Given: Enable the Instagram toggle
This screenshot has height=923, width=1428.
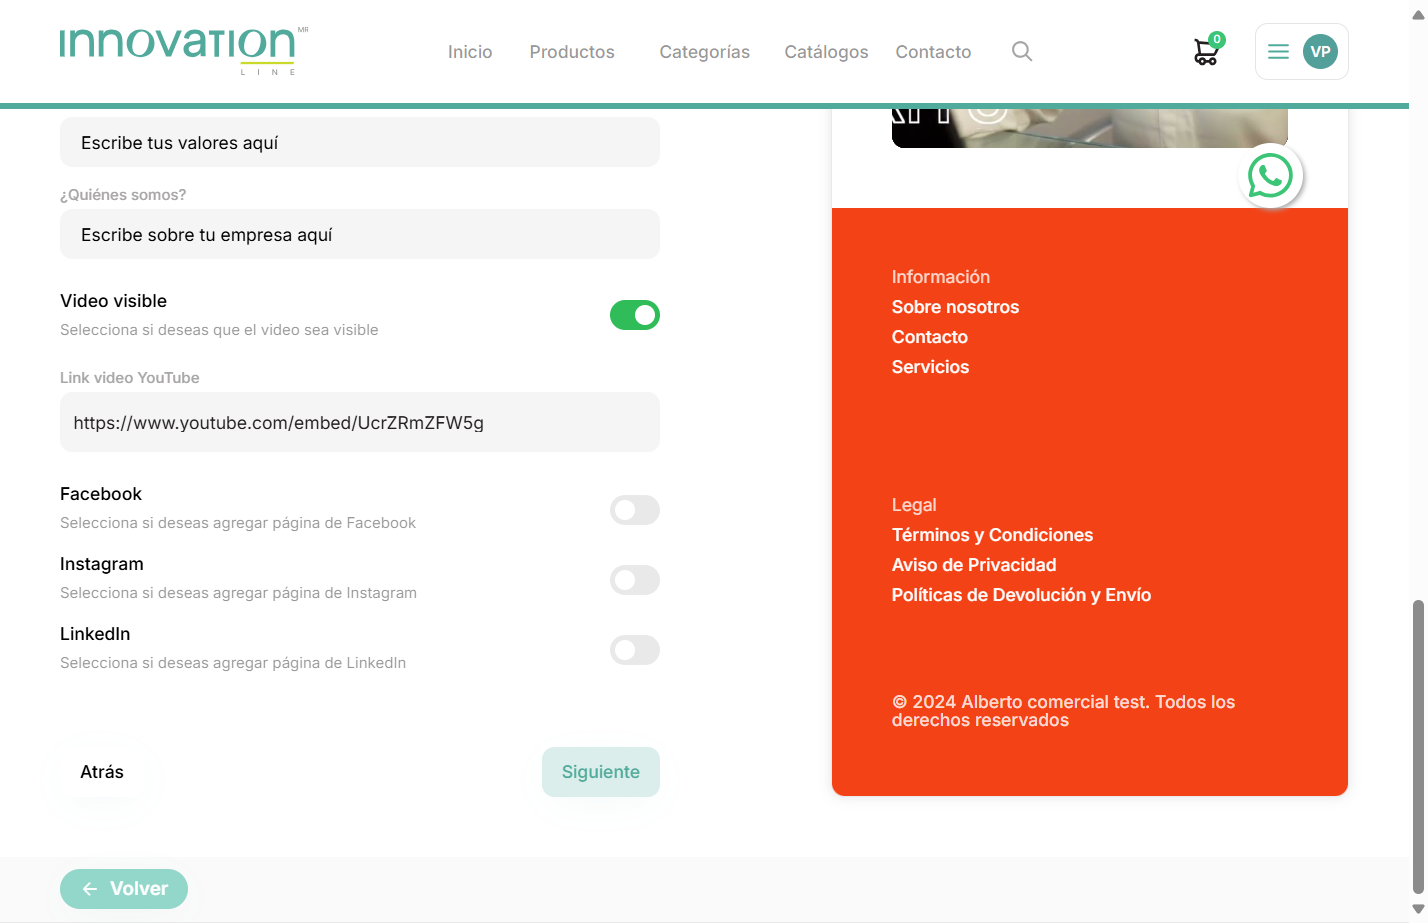Looking at the screenshot, I should coord(635,580).
